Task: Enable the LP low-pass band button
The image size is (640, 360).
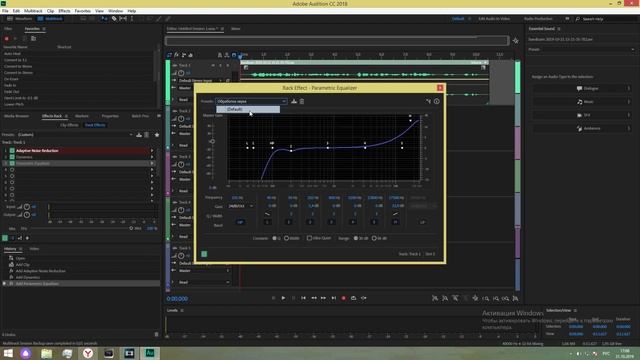Action: tap(422, 222)
